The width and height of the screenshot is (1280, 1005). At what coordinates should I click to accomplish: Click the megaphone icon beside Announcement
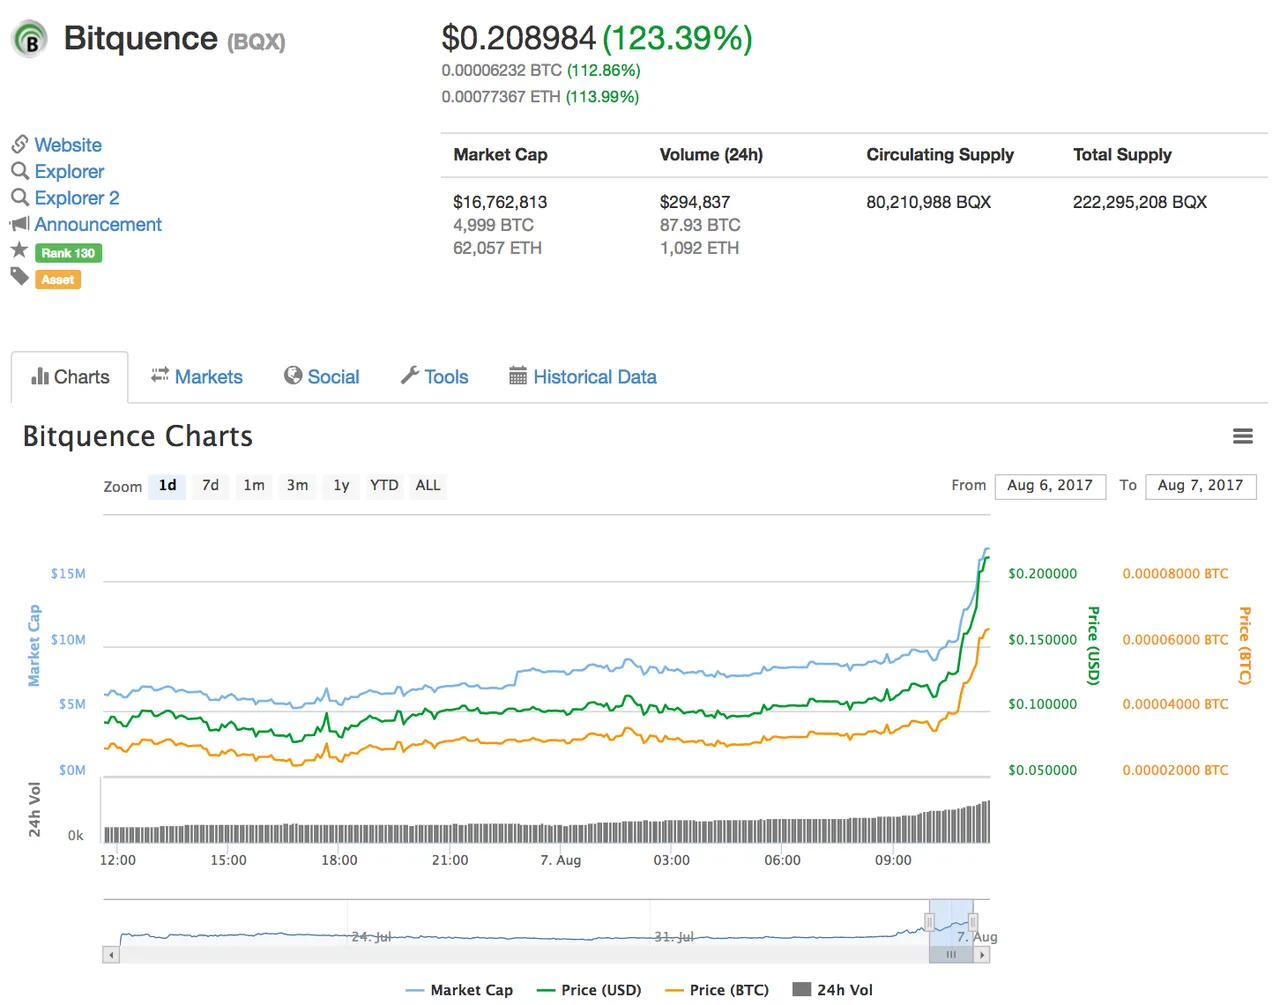[19, 224]
